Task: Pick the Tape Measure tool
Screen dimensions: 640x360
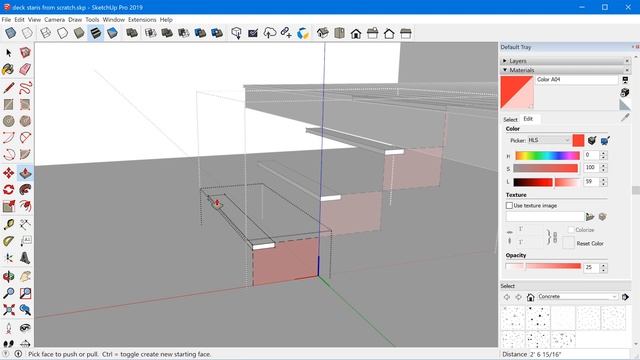Action: click(x=9, y=224)
